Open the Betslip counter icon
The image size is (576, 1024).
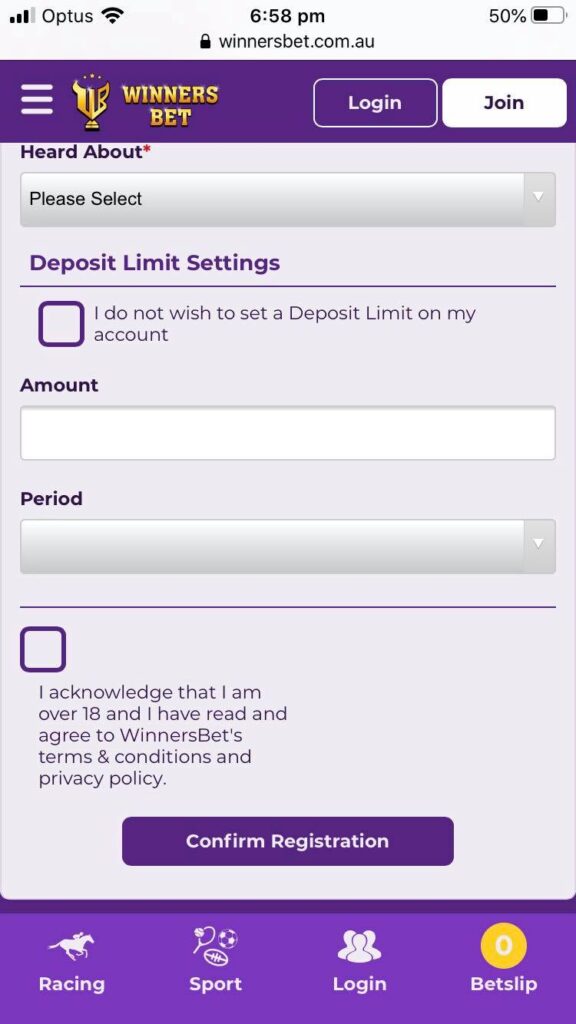pyautogui.click(x=503, y=943)
